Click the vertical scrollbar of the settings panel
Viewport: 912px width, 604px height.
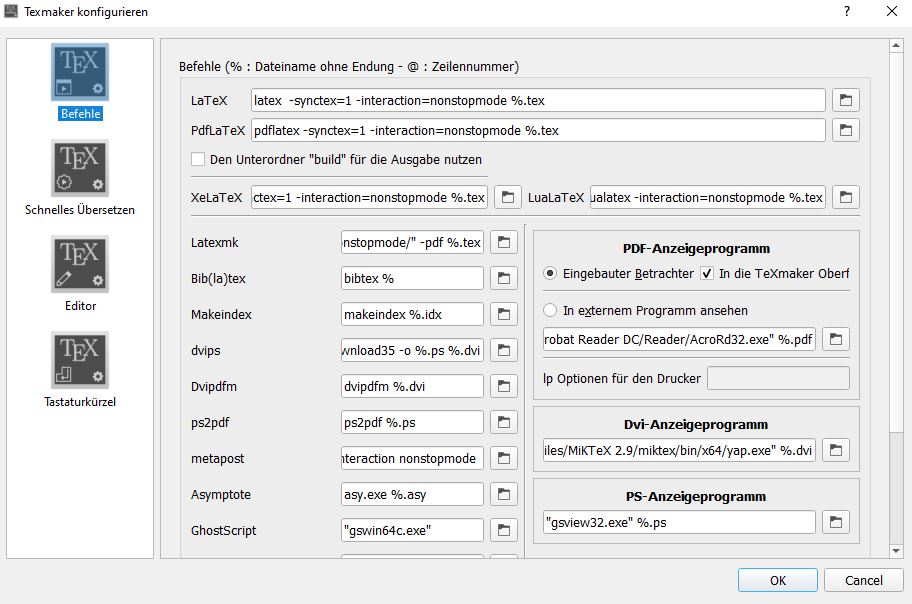click(x=895, y=300)
